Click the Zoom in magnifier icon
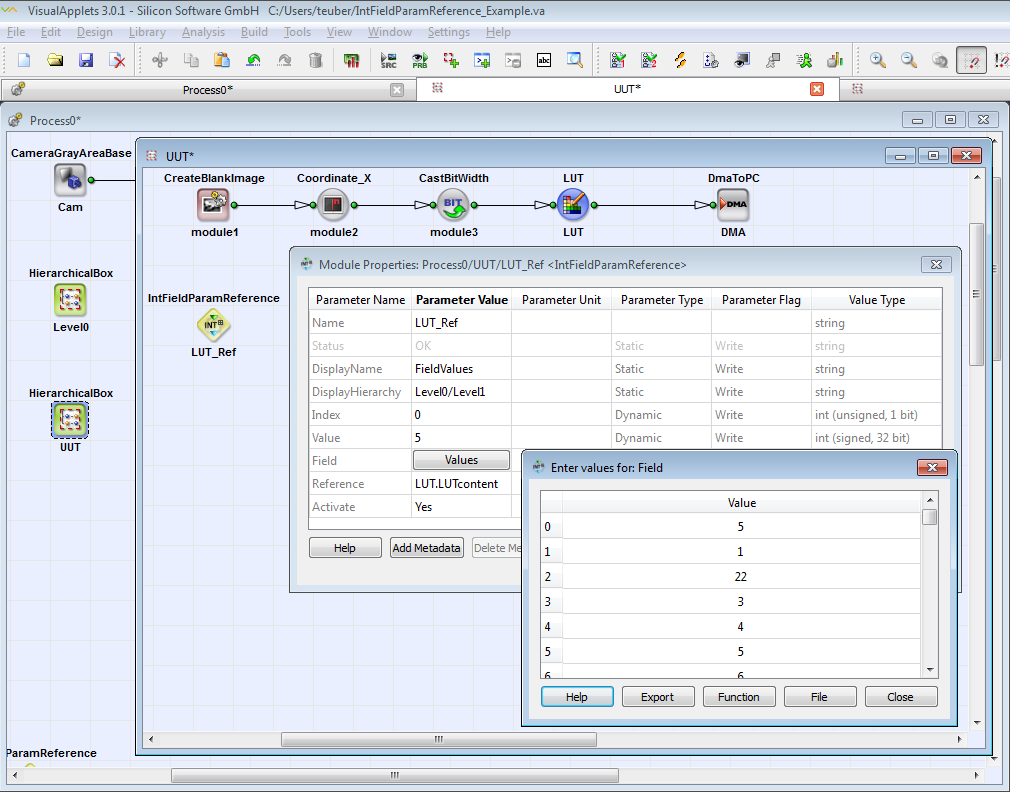Viewport: 1010px width, 792px height. [x=878, y=60]
